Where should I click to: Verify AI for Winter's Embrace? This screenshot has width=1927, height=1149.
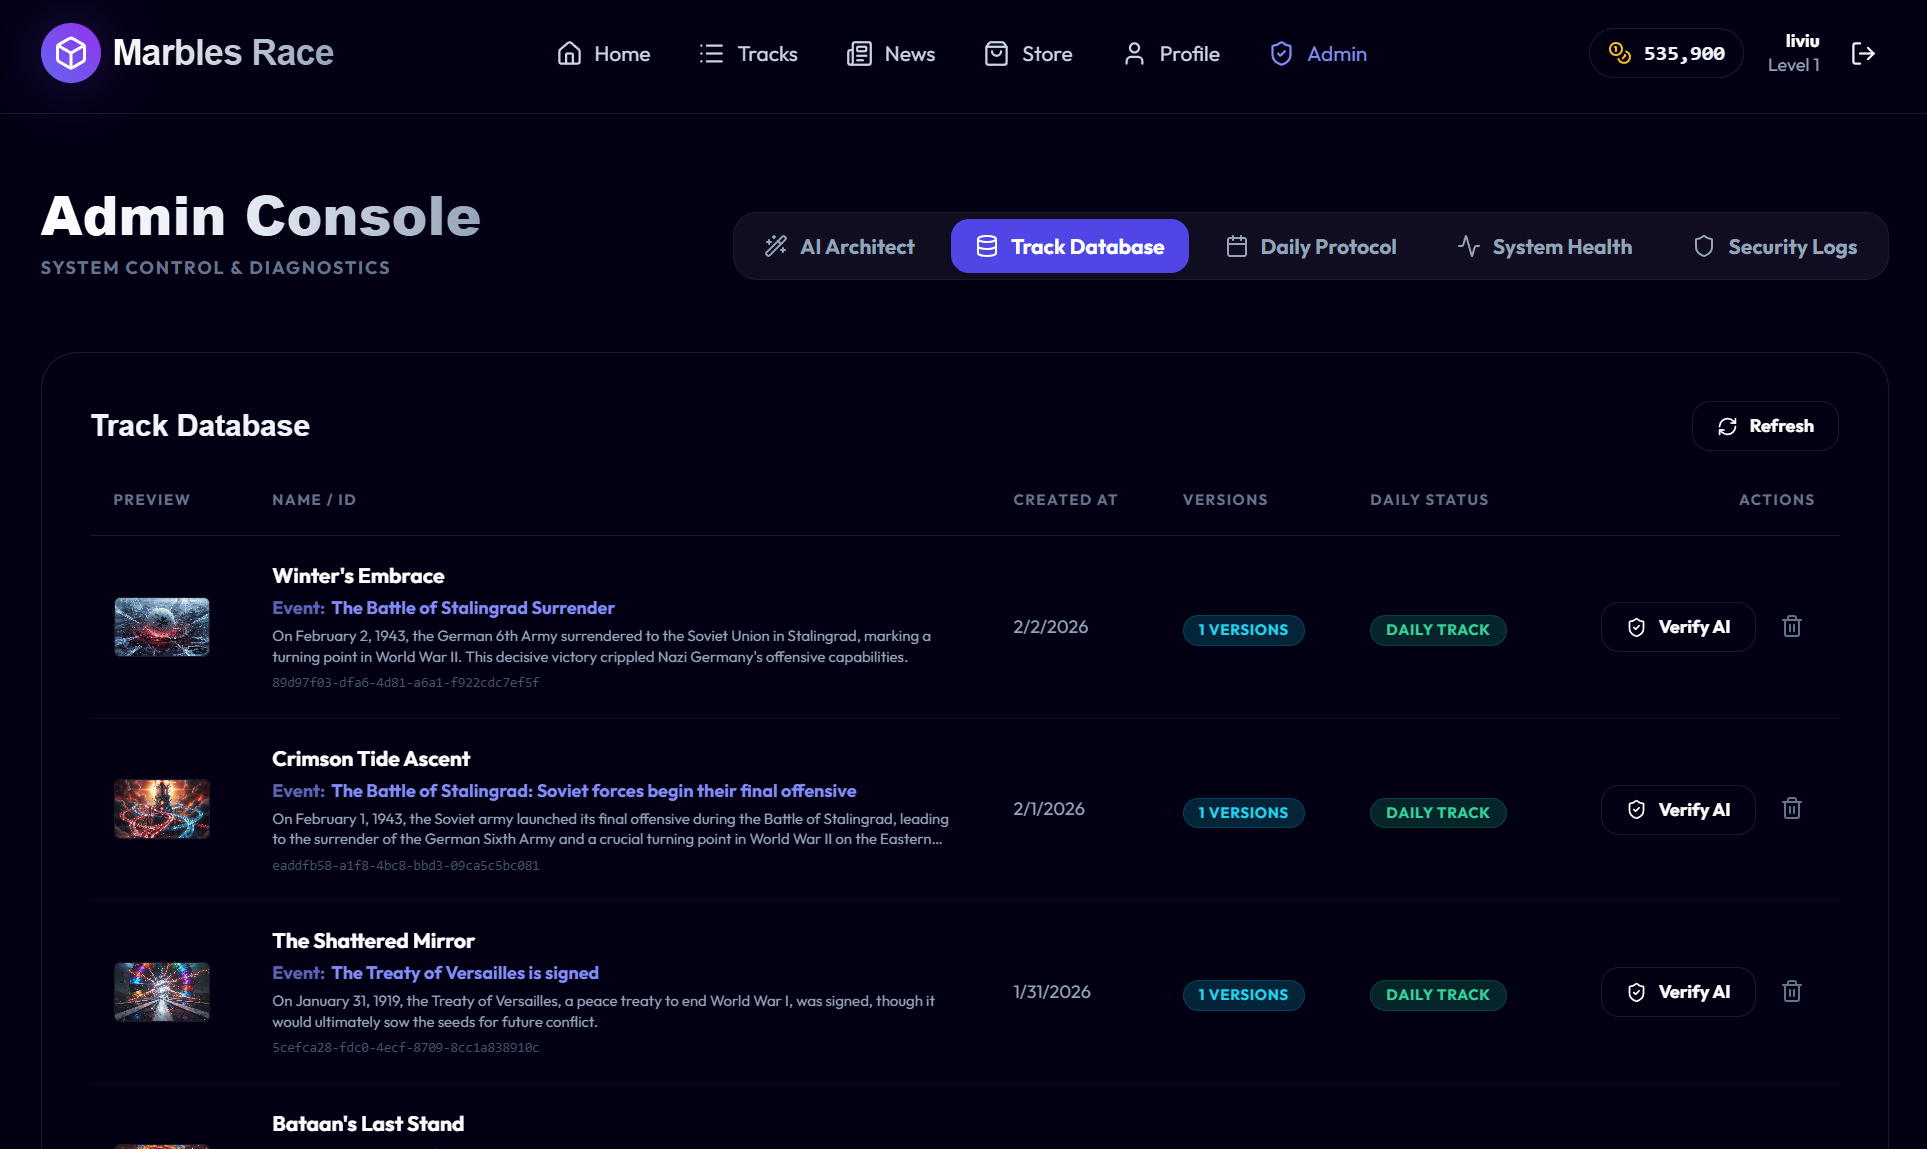point(1678,627)
